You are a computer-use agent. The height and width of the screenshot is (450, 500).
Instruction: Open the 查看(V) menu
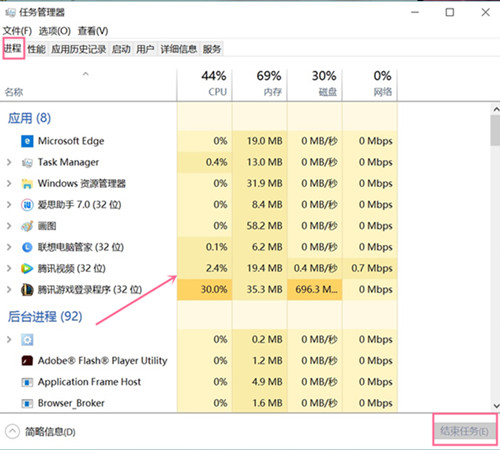coord(93,31)
